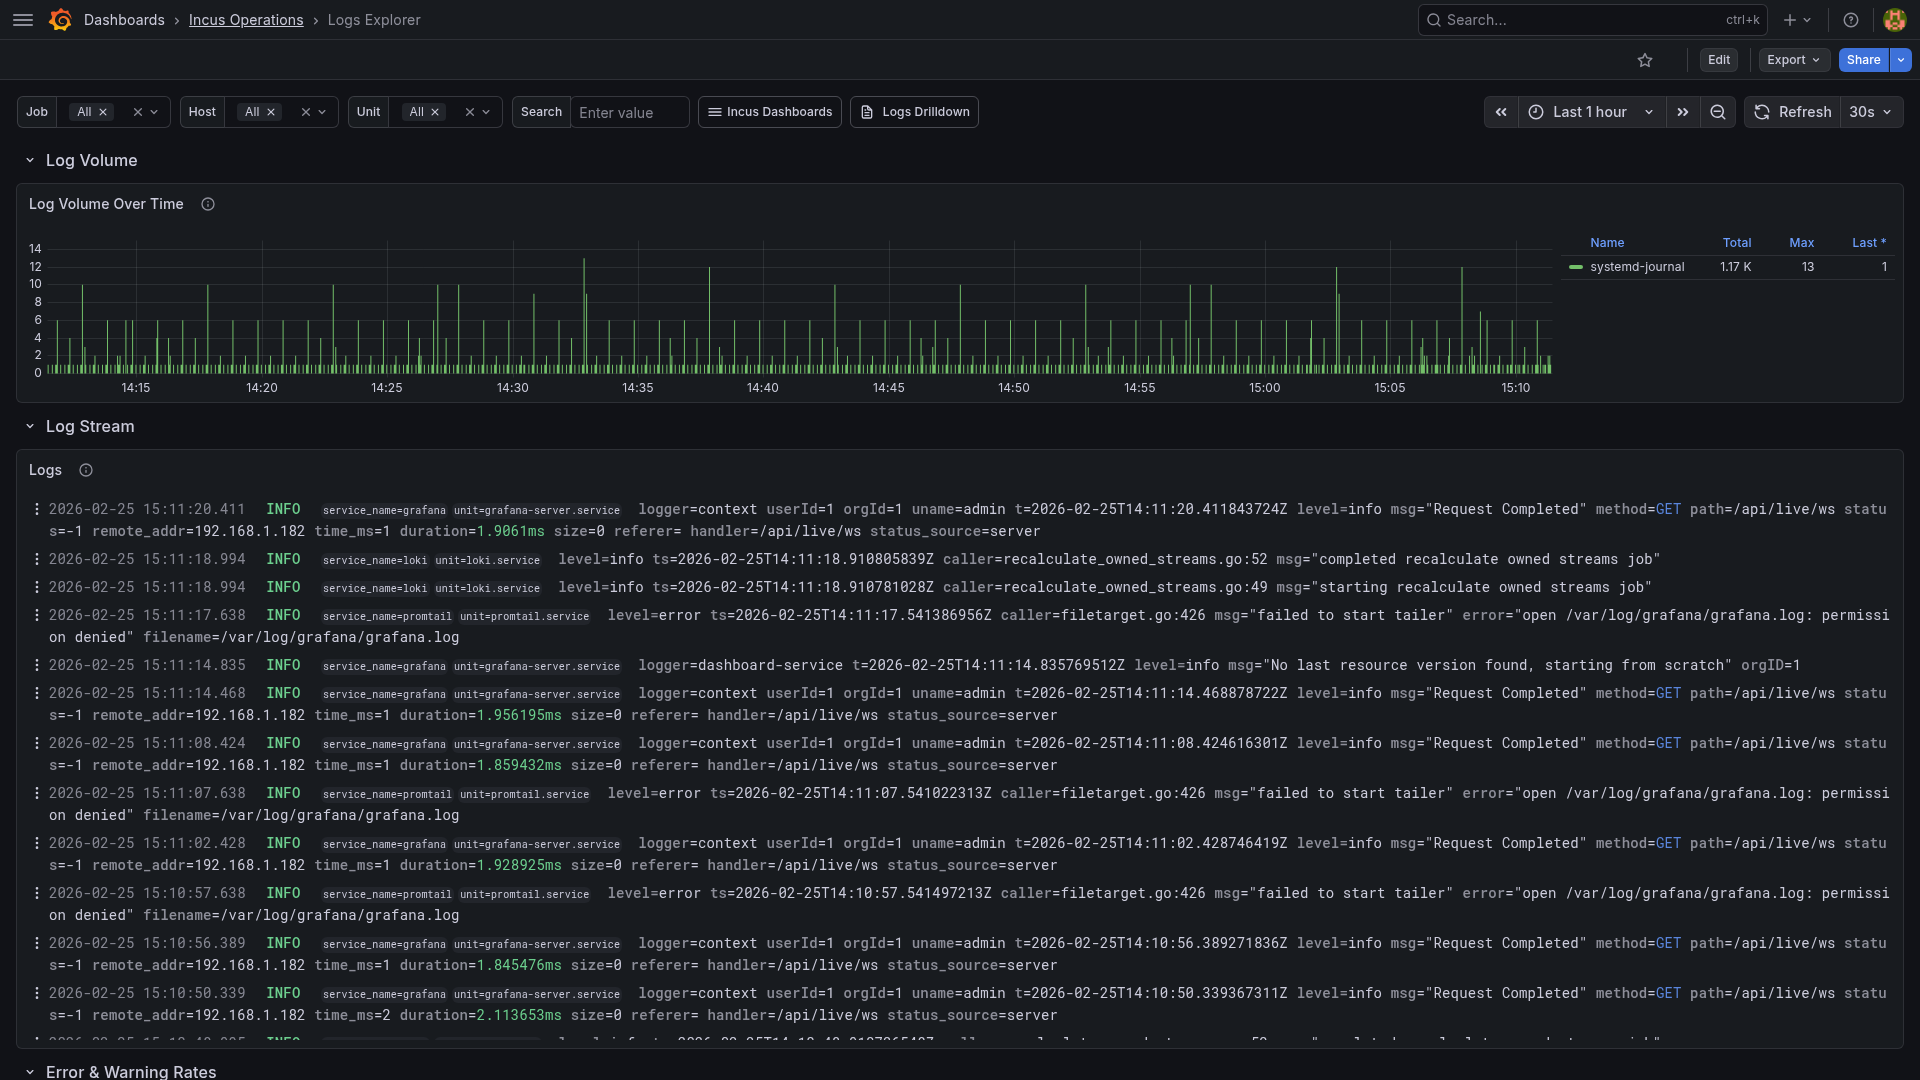Open the 30s refresh interval dropdown
The width and height of the screenshot is (1920, 1080).
click(1871, 112)
